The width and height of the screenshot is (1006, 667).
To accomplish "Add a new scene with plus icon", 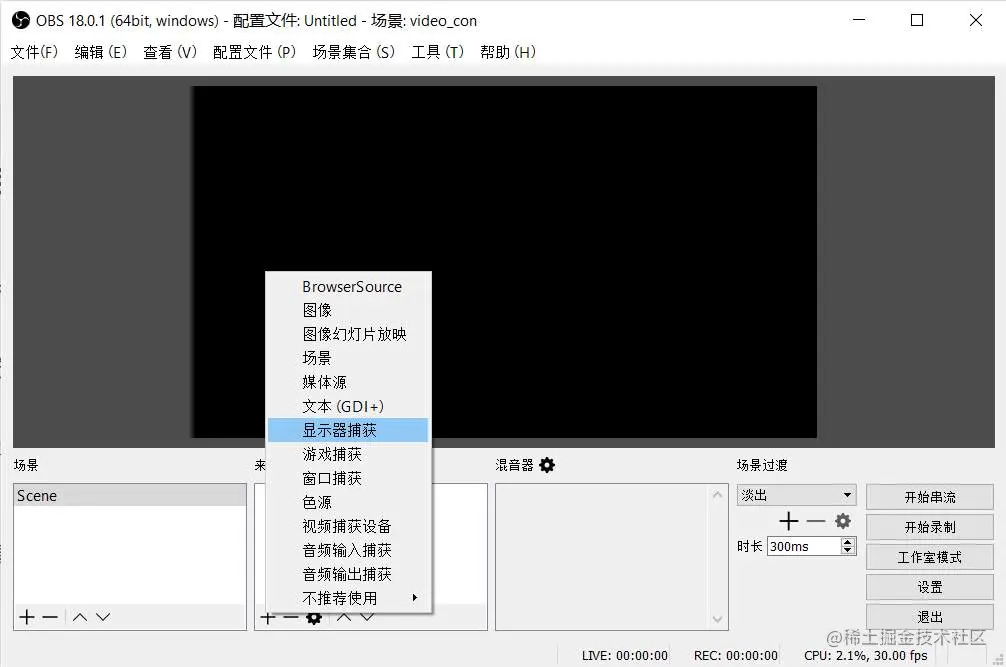I will click(x=27, y=617).
